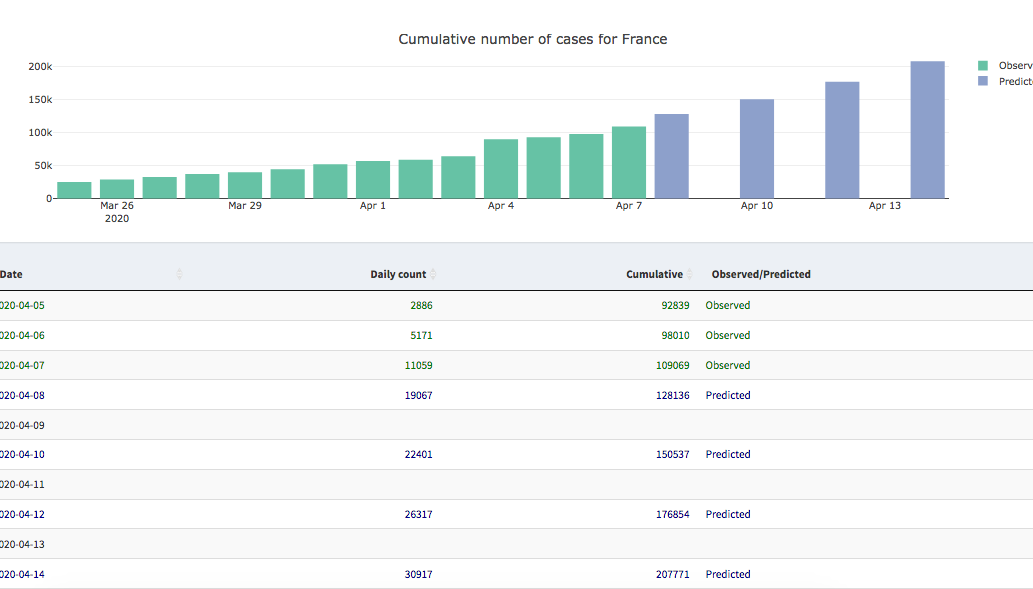1033x589 pixels.
Task: Click the Cumulative column header text
Action: tap(654, 274)
